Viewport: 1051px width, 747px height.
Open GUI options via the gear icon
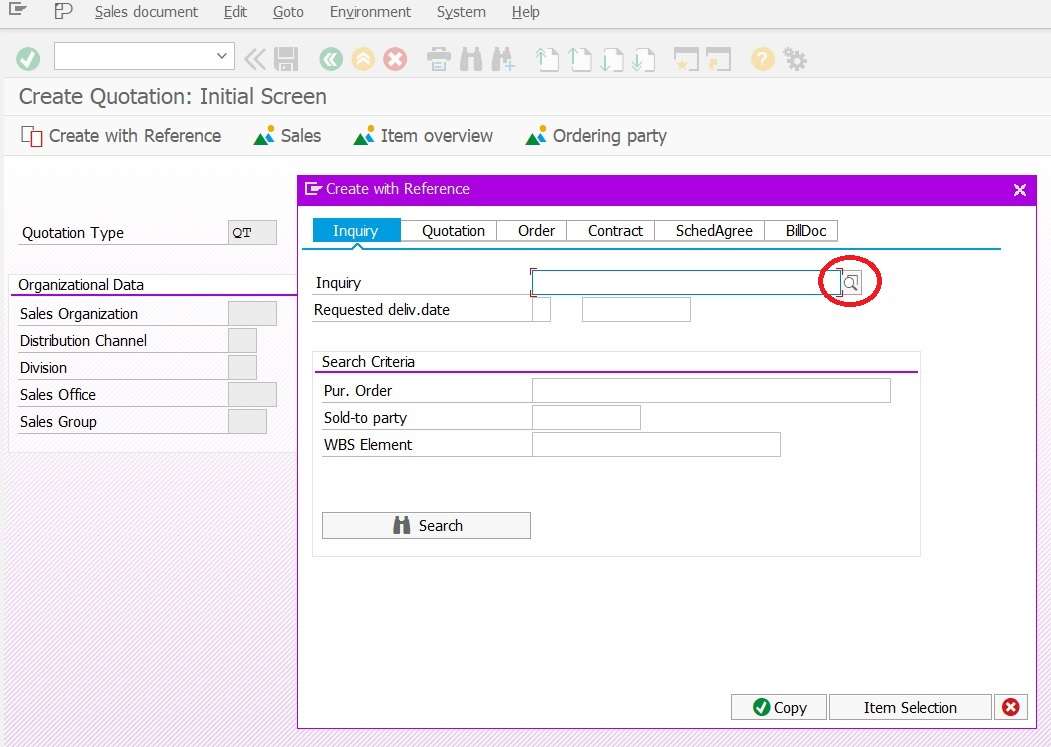[794, 58]
